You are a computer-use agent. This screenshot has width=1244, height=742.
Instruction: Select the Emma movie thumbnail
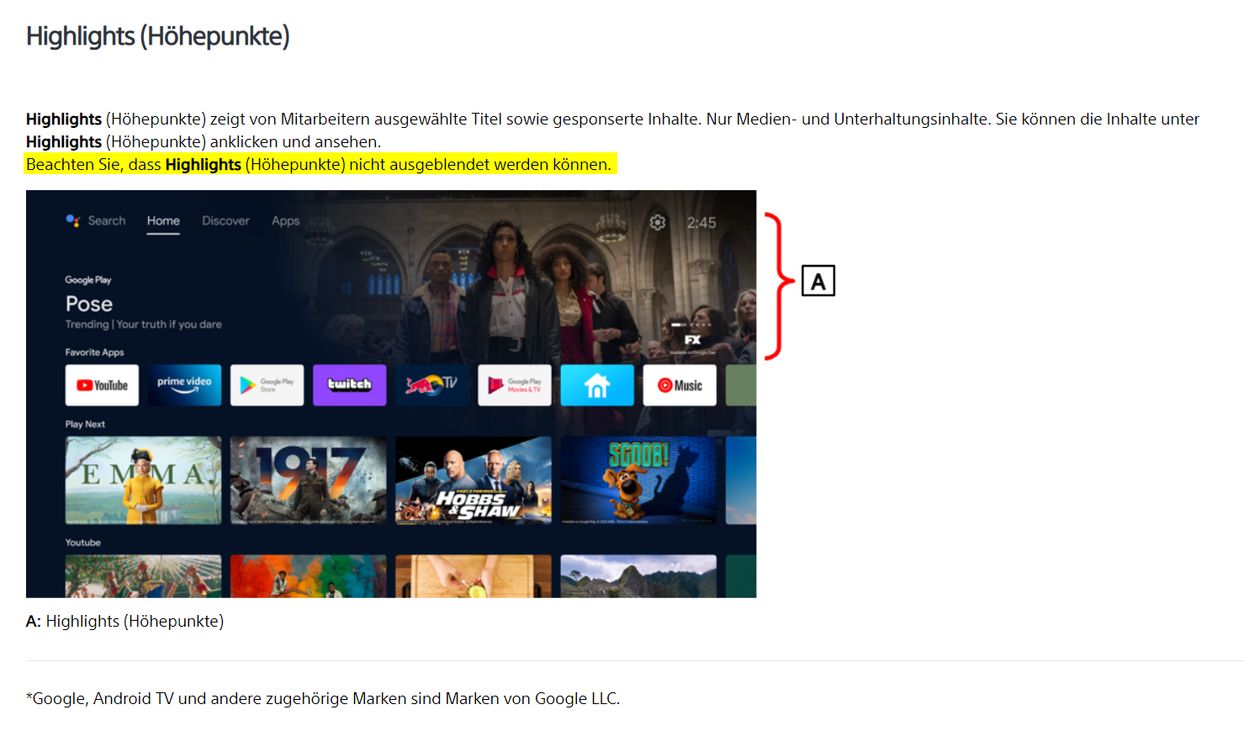point(143,480)
